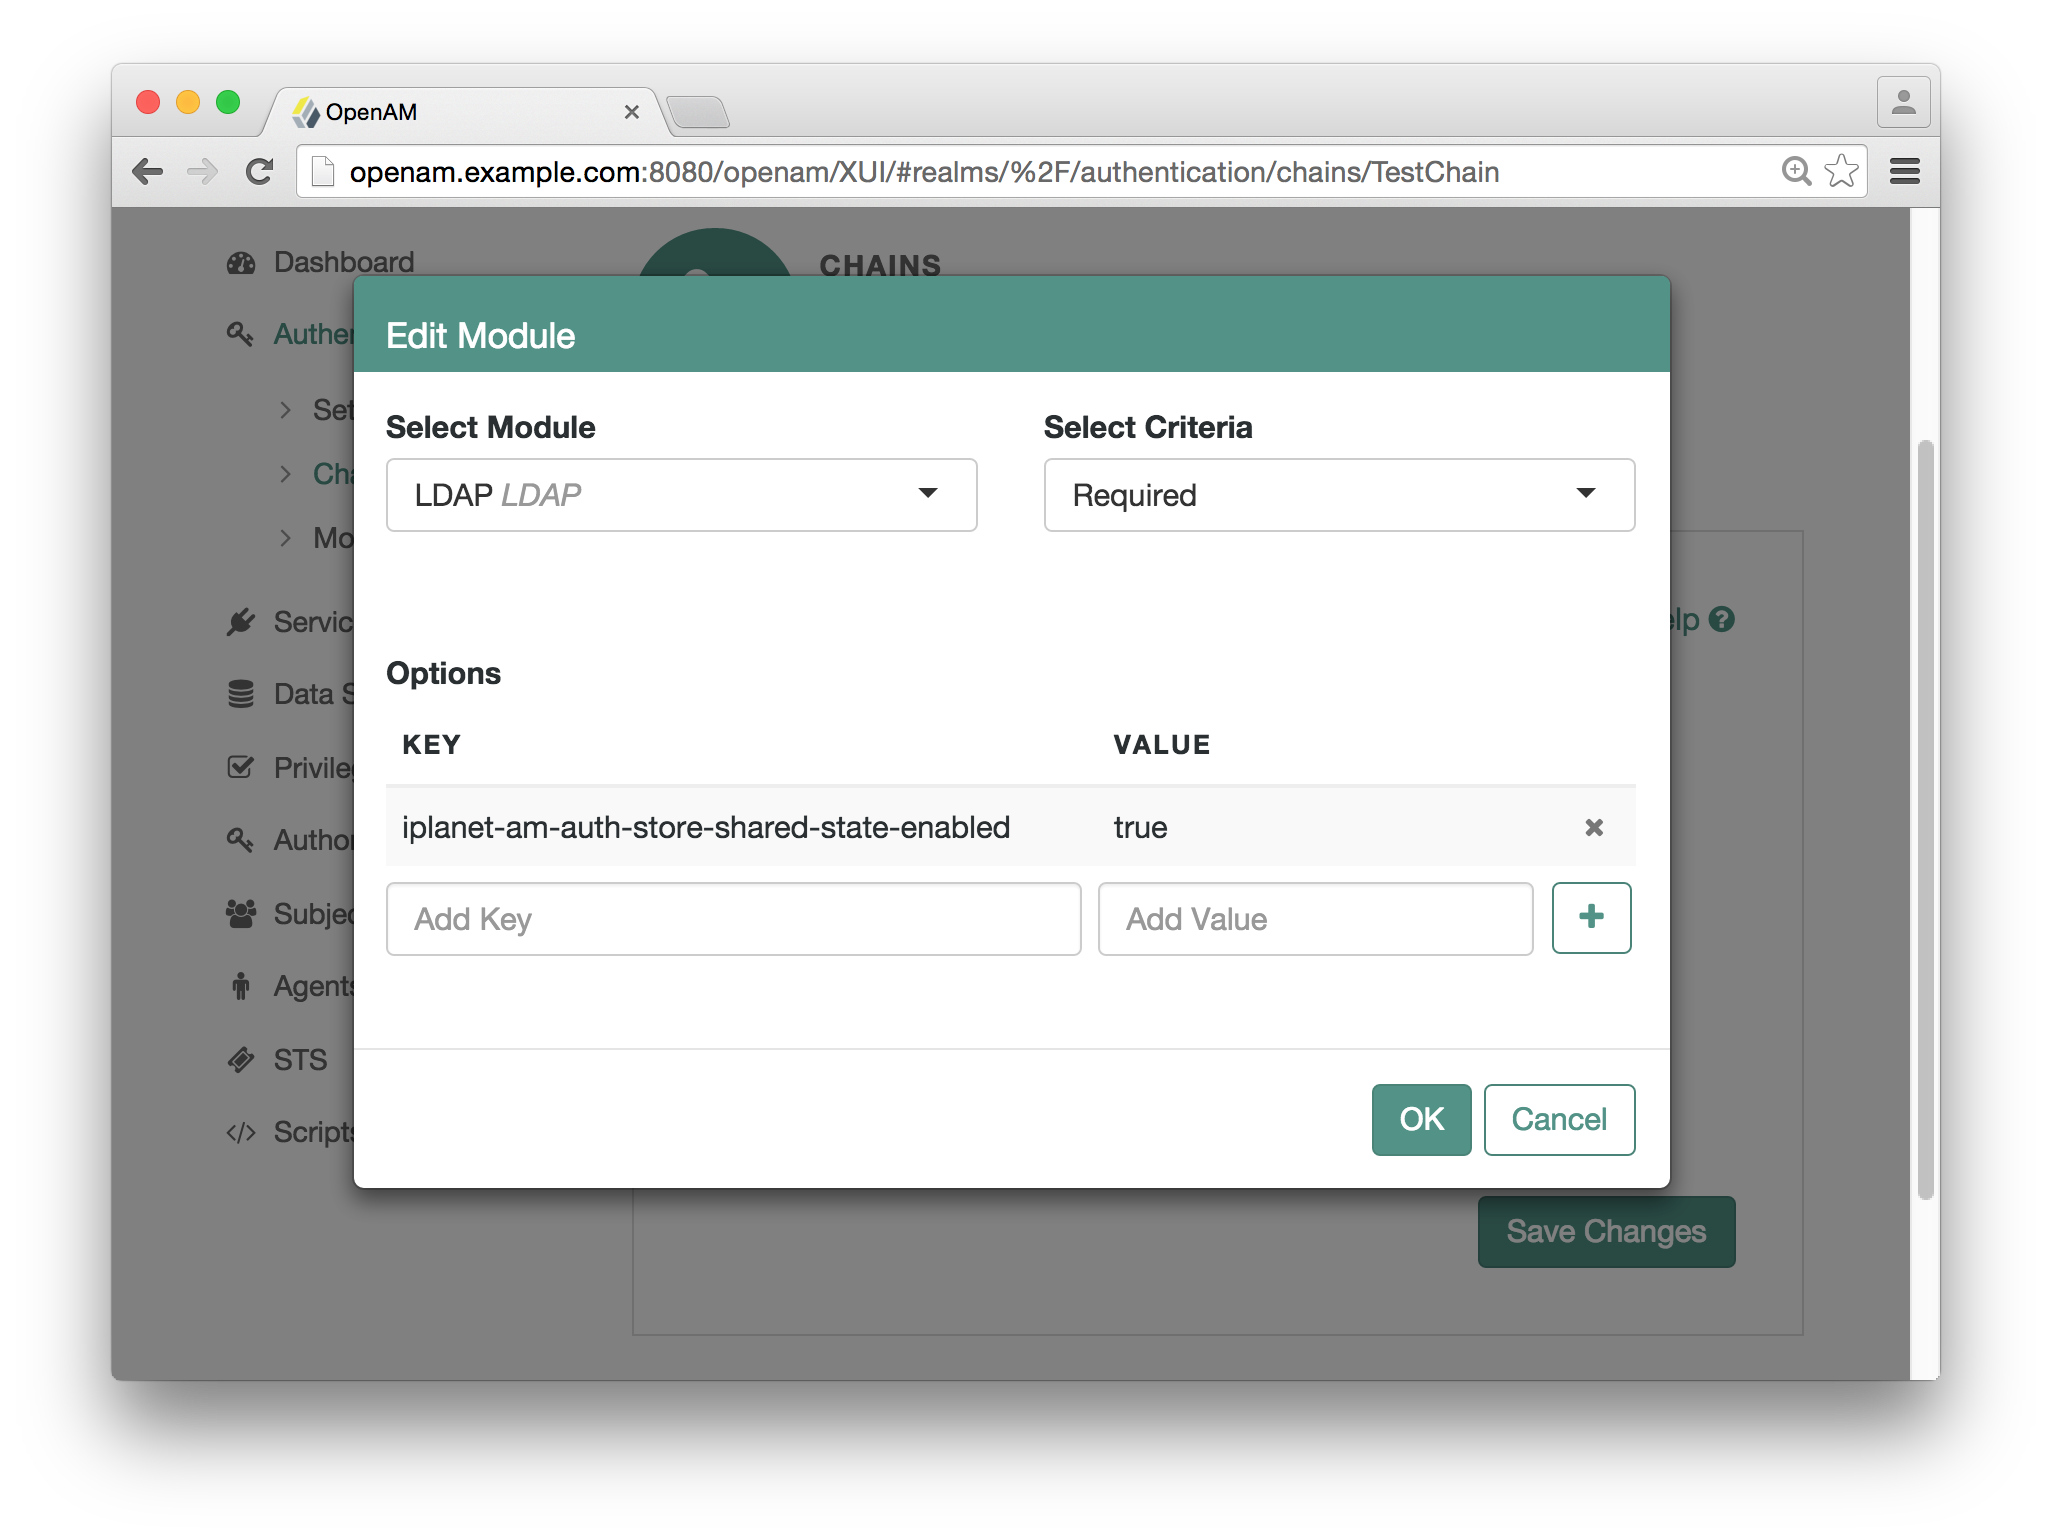This screenshot has width=2052, height=1540.
Task: Open the Chrome hamburger menu
Action: [x=1904, y=171]
